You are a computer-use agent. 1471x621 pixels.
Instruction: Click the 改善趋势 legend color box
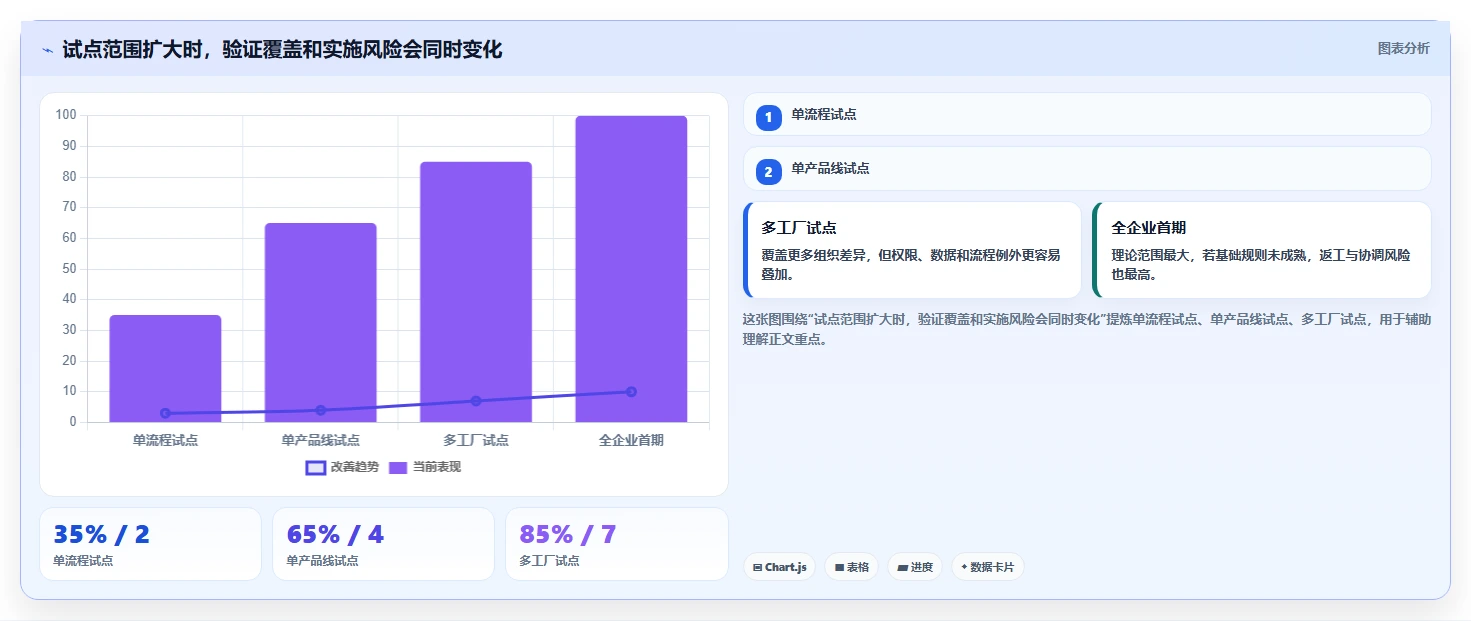click(316, 467)
